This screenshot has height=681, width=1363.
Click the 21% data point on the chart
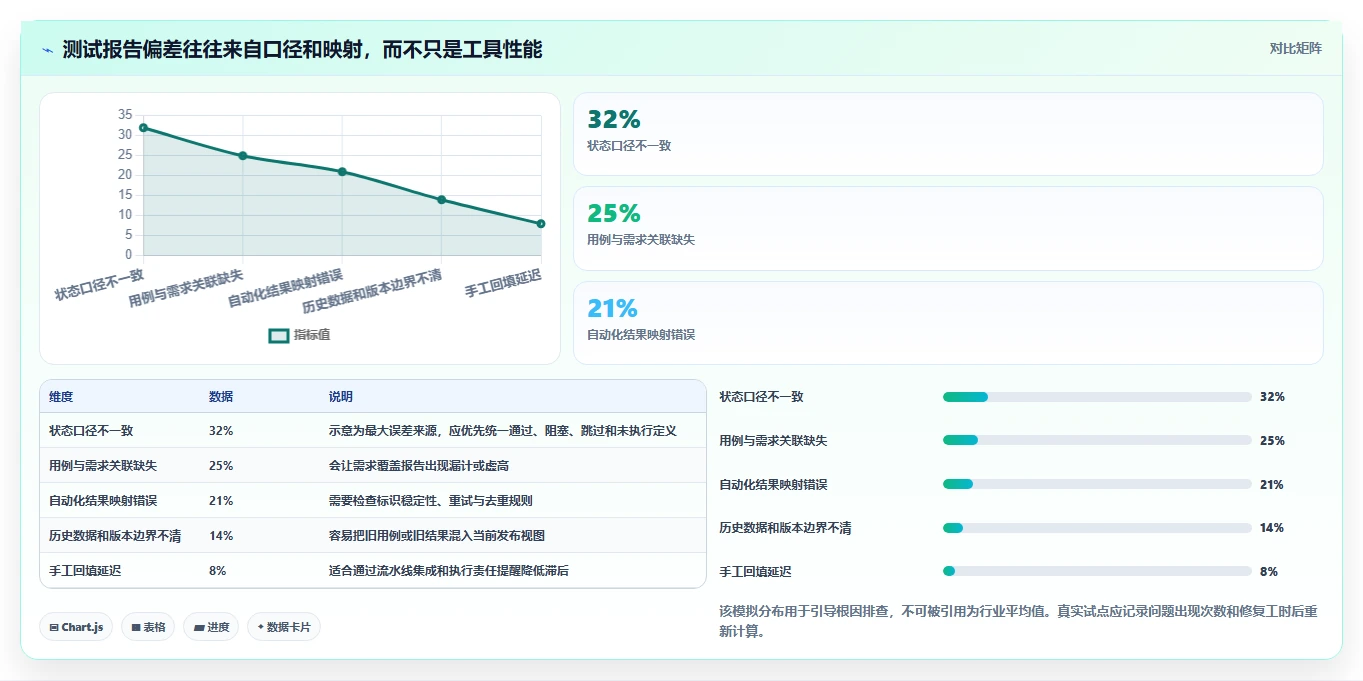[342, 172]
